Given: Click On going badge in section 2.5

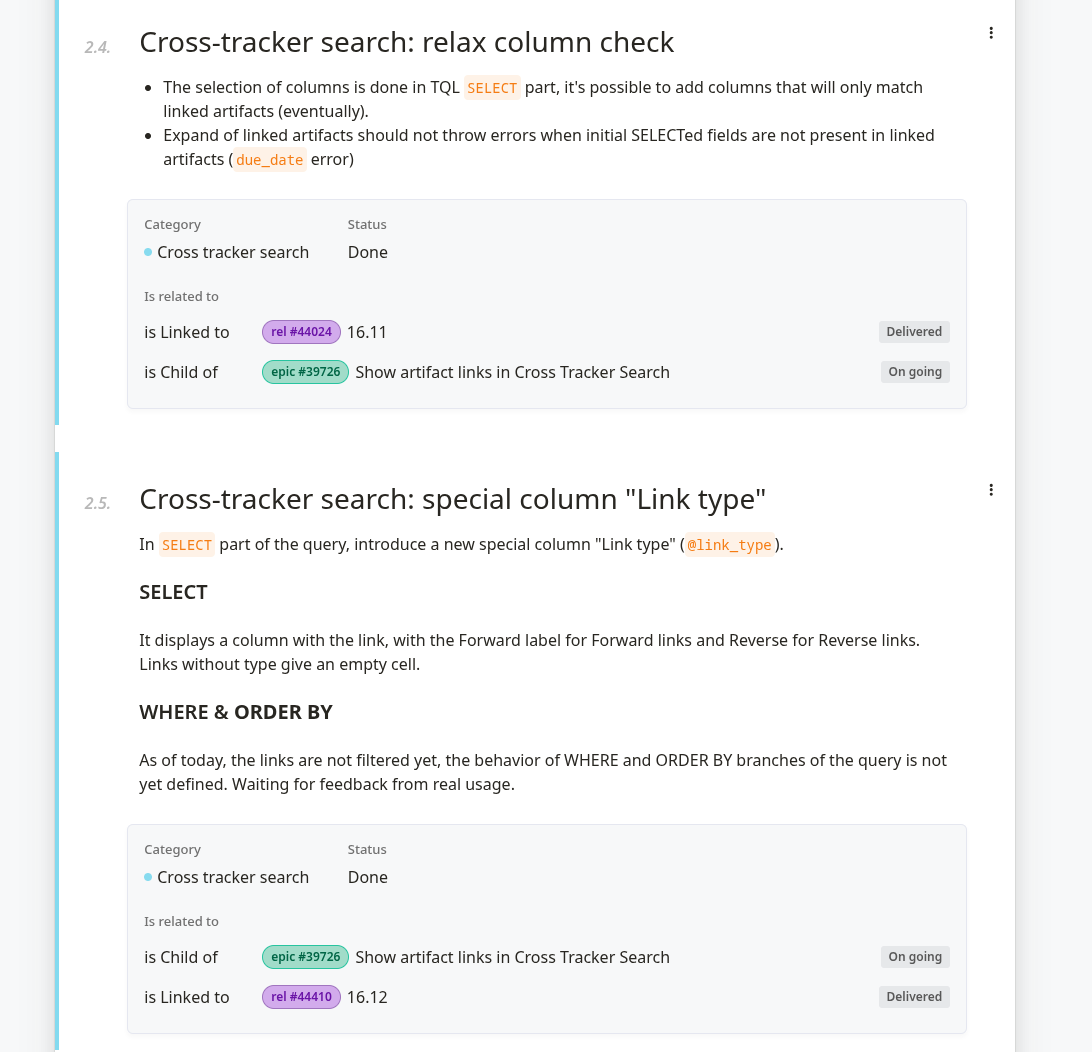Looking at the screenshot, I should click(915, 957).
